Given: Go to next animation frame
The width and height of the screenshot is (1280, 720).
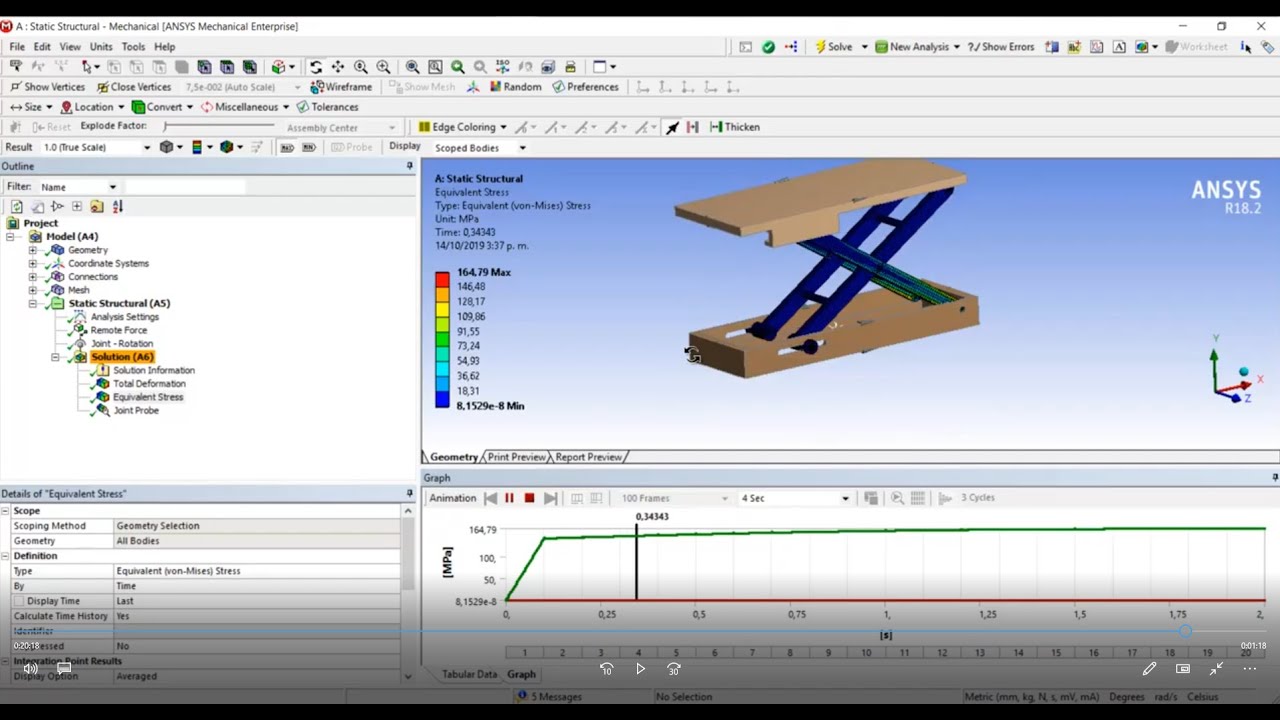Looking at the screenshot, I should click(x=551, y=498).
